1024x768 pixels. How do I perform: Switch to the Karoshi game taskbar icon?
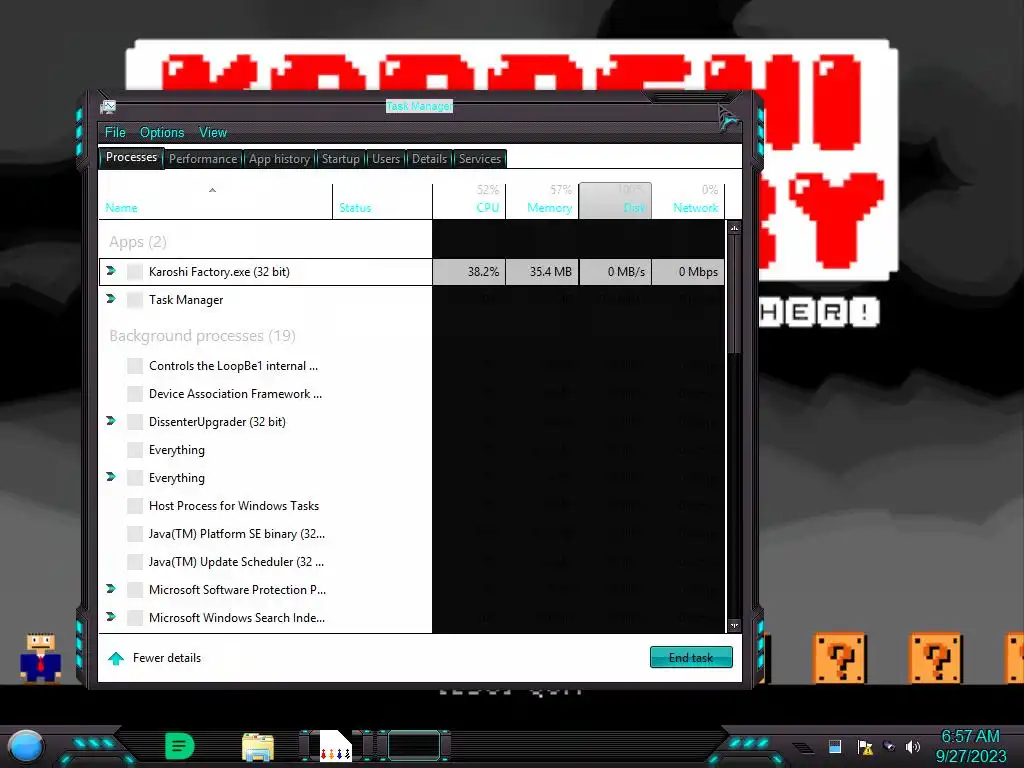click(x=335, y=746)
